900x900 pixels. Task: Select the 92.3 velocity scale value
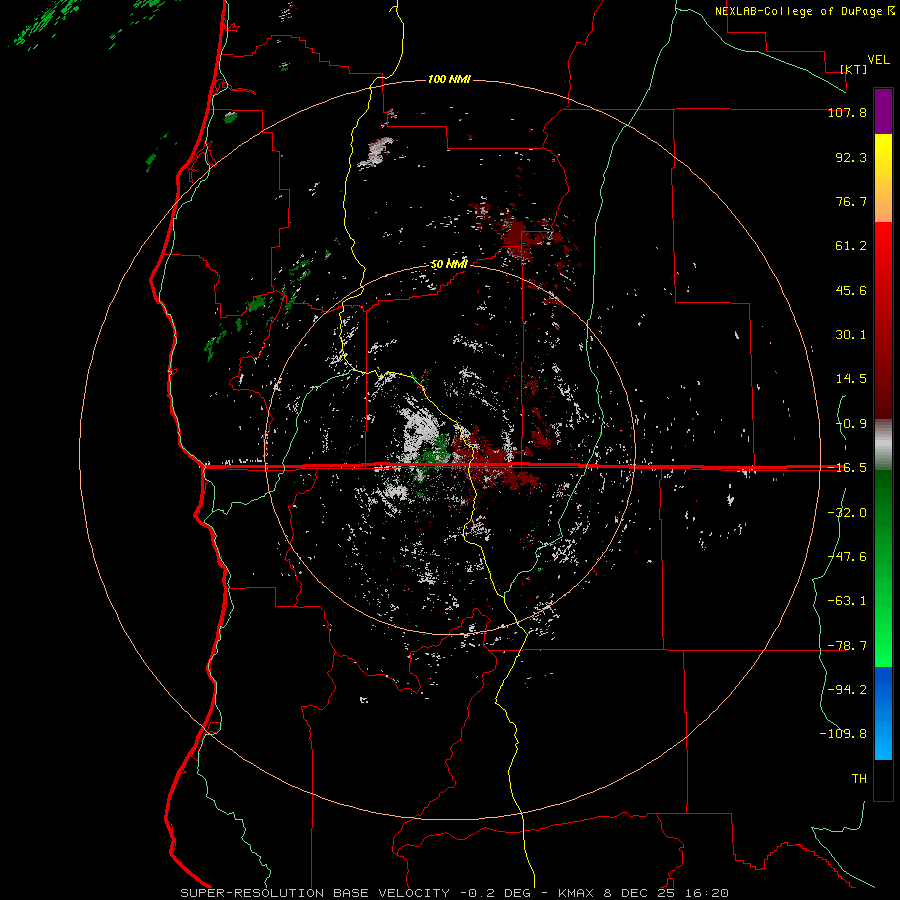851,157
